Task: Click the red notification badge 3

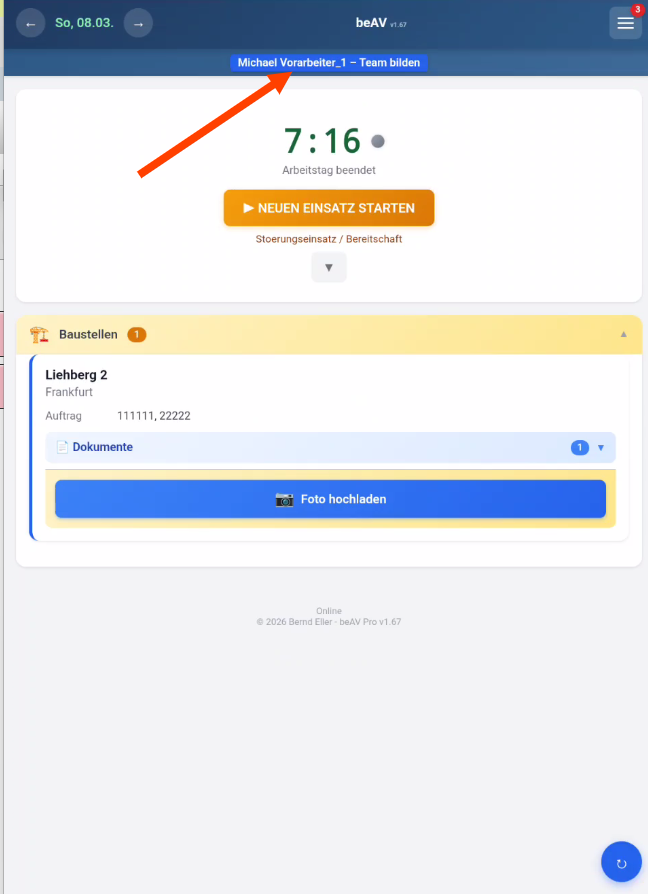Action: coord(637,10)
